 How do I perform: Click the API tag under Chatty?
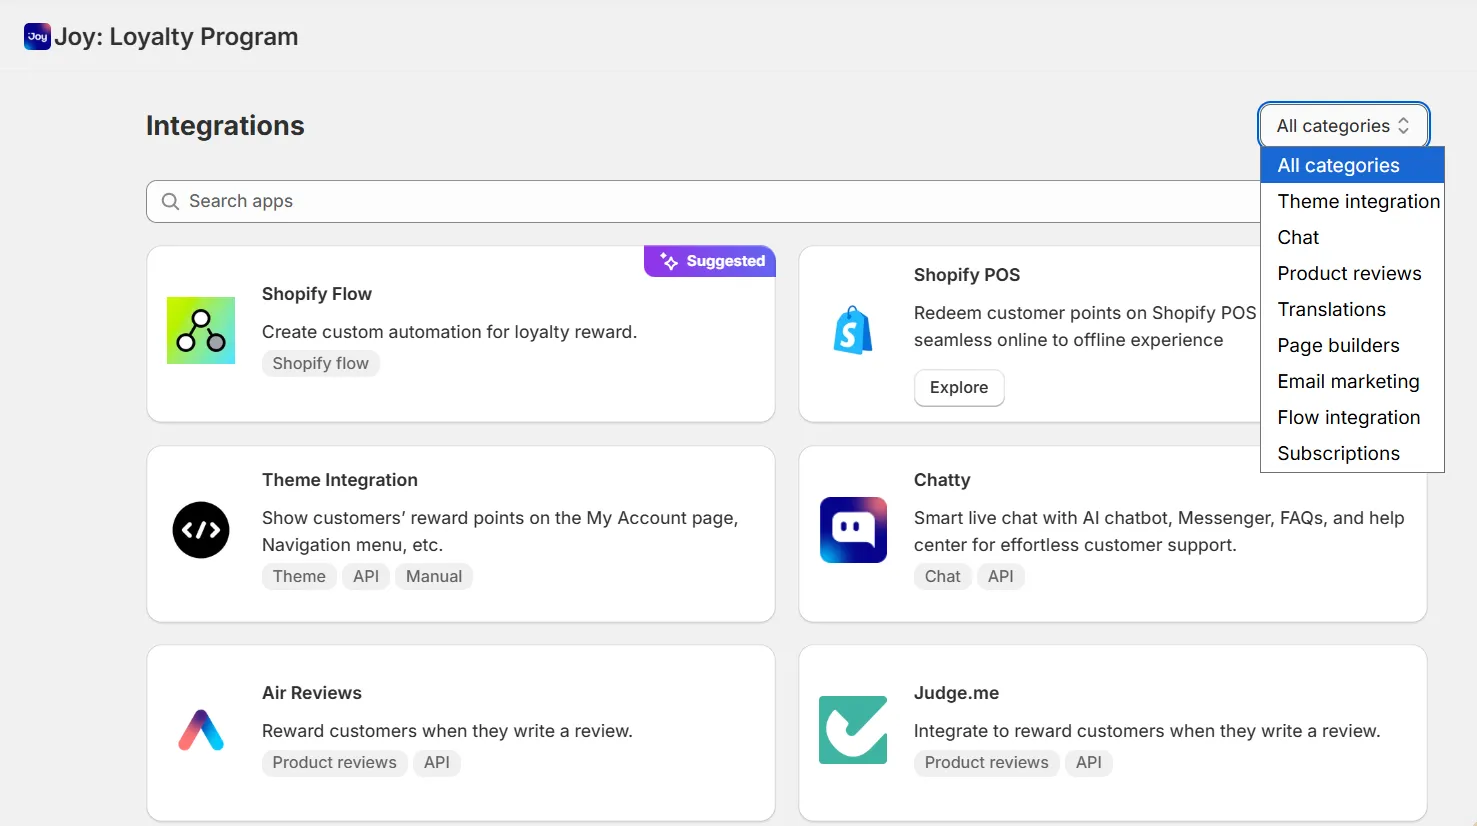click(x=1001, y=576)
